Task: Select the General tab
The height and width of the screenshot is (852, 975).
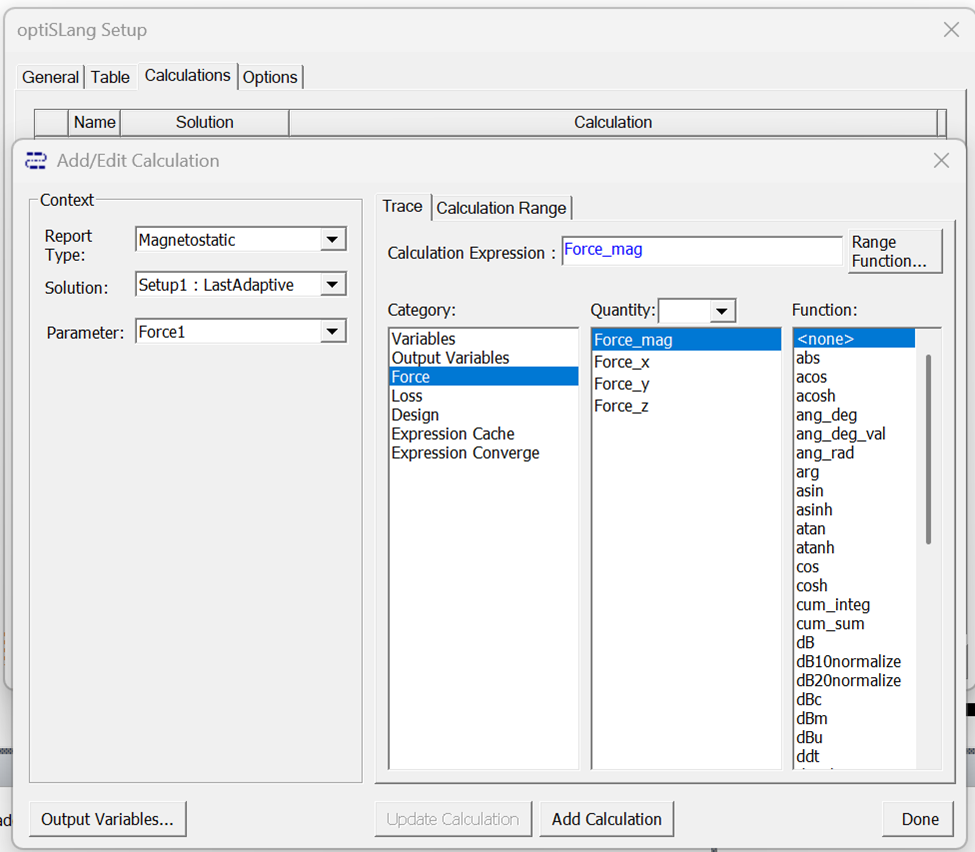Action: point(50,77)
